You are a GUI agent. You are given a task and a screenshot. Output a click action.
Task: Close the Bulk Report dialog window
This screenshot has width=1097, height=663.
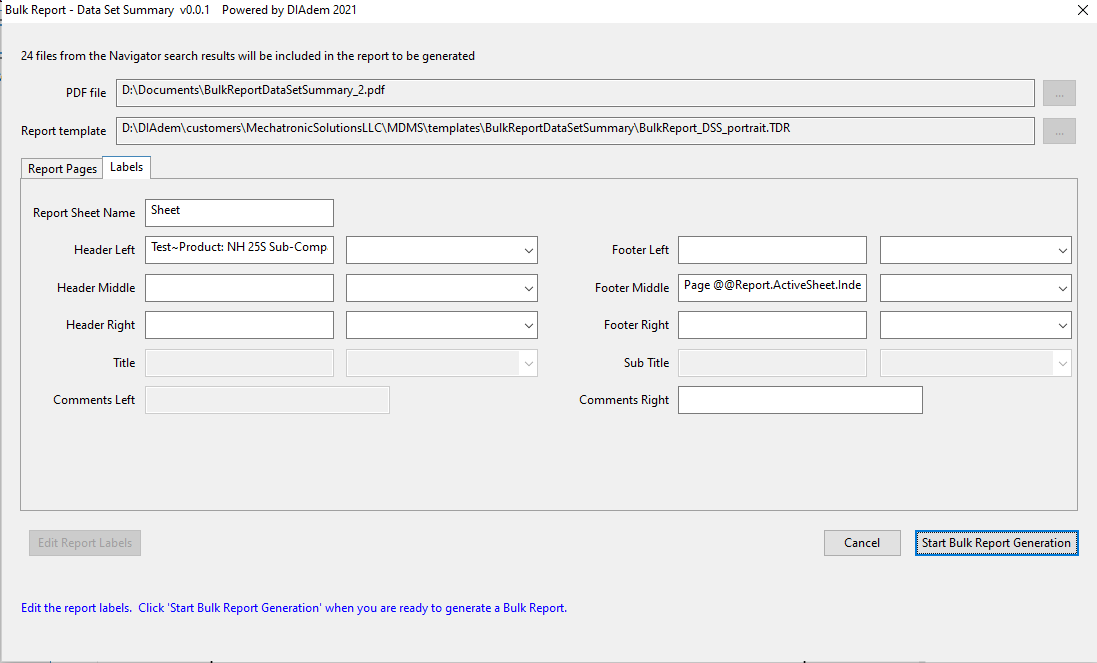(x=1082, y=11)
